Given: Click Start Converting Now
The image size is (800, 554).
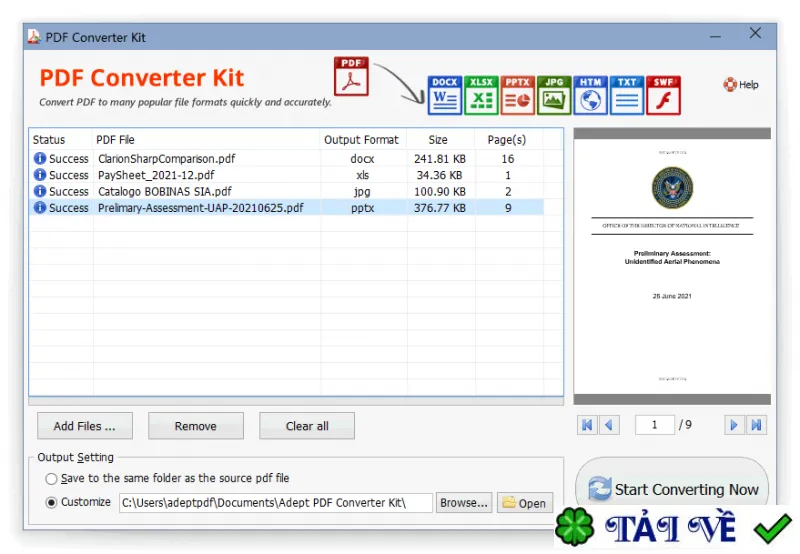Looking at the screenshot, I should (x=672, y=488).
